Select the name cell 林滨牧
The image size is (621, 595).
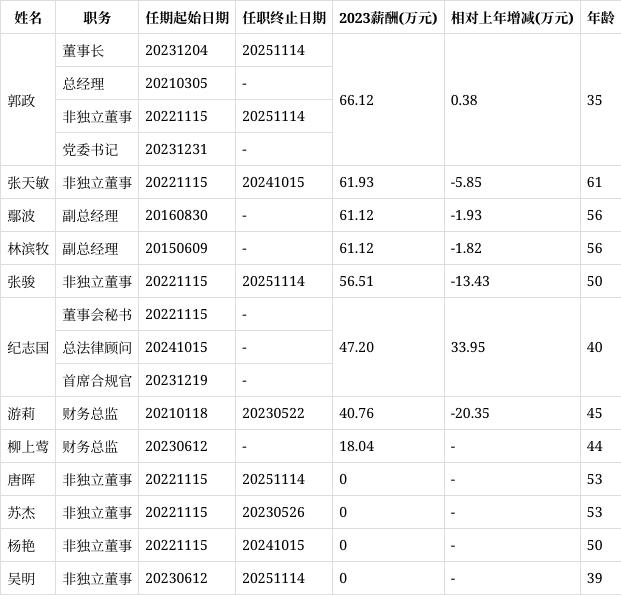click(27, 248)
